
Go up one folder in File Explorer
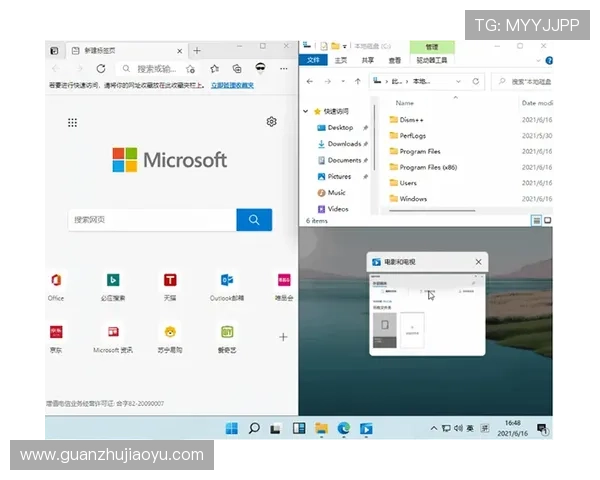(x=358, y=81)
